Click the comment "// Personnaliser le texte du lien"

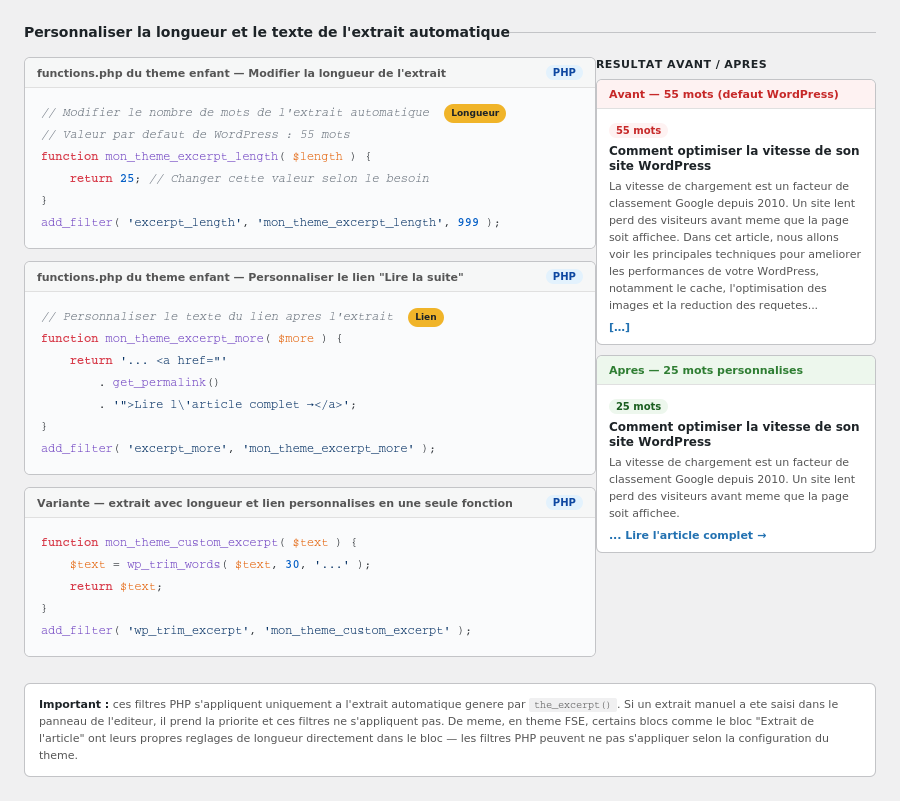[x=217, y=316]
